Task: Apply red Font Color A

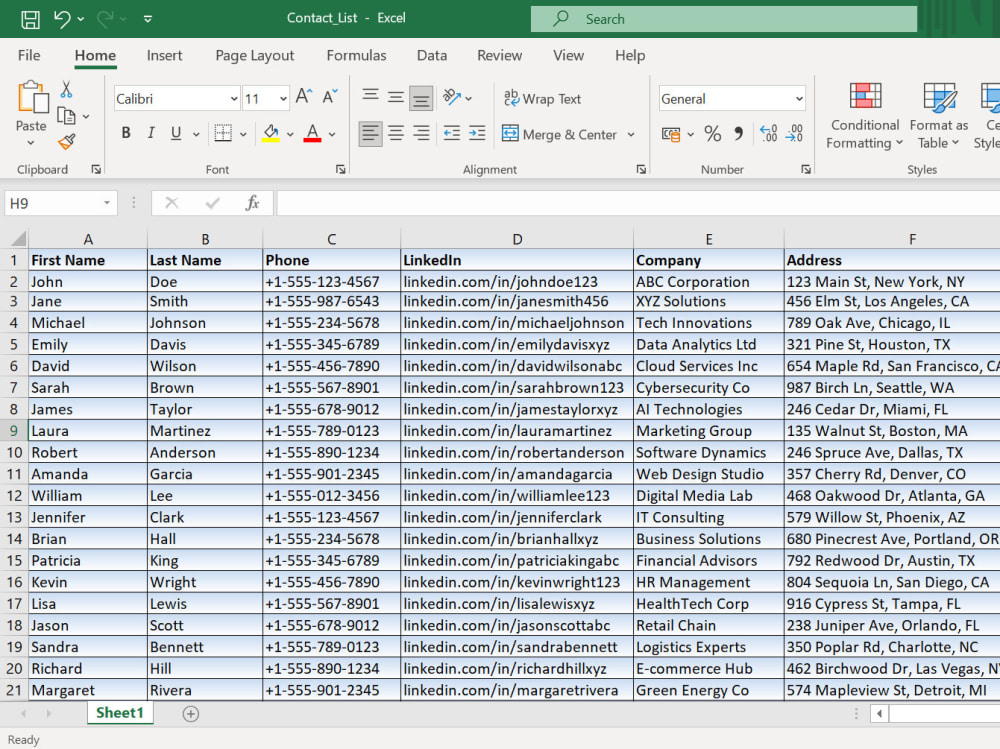Action: click(312, 133)
